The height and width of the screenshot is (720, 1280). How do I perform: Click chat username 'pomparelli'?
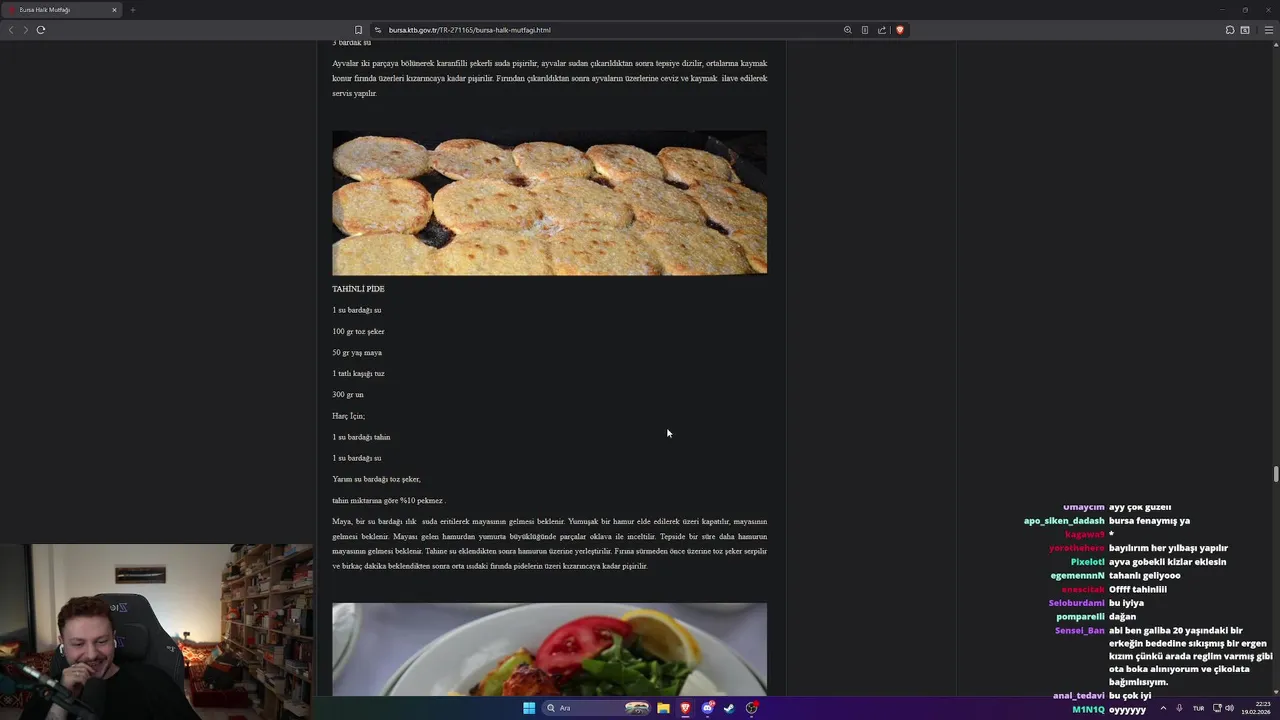1081,617
